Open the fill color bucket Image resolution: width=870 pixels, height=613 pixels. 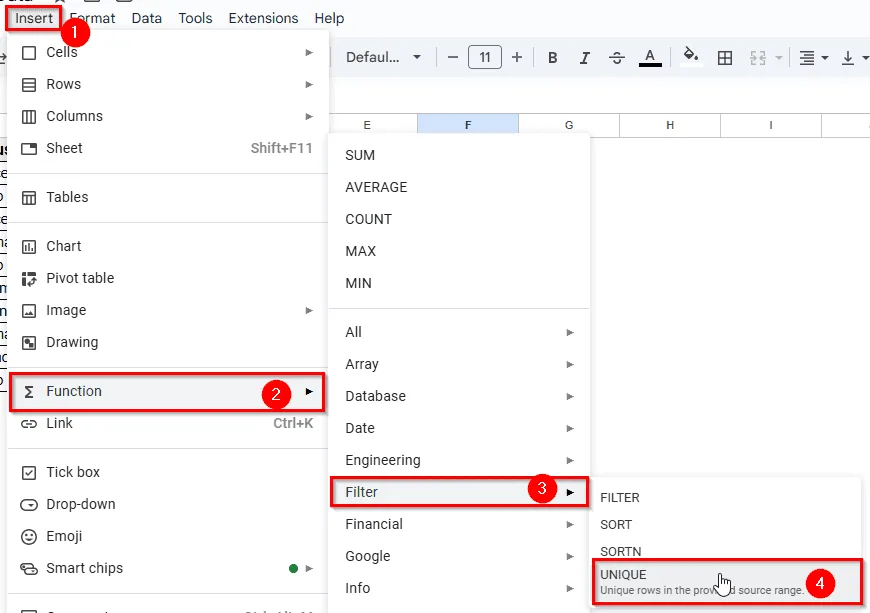(x=691, y=58)
